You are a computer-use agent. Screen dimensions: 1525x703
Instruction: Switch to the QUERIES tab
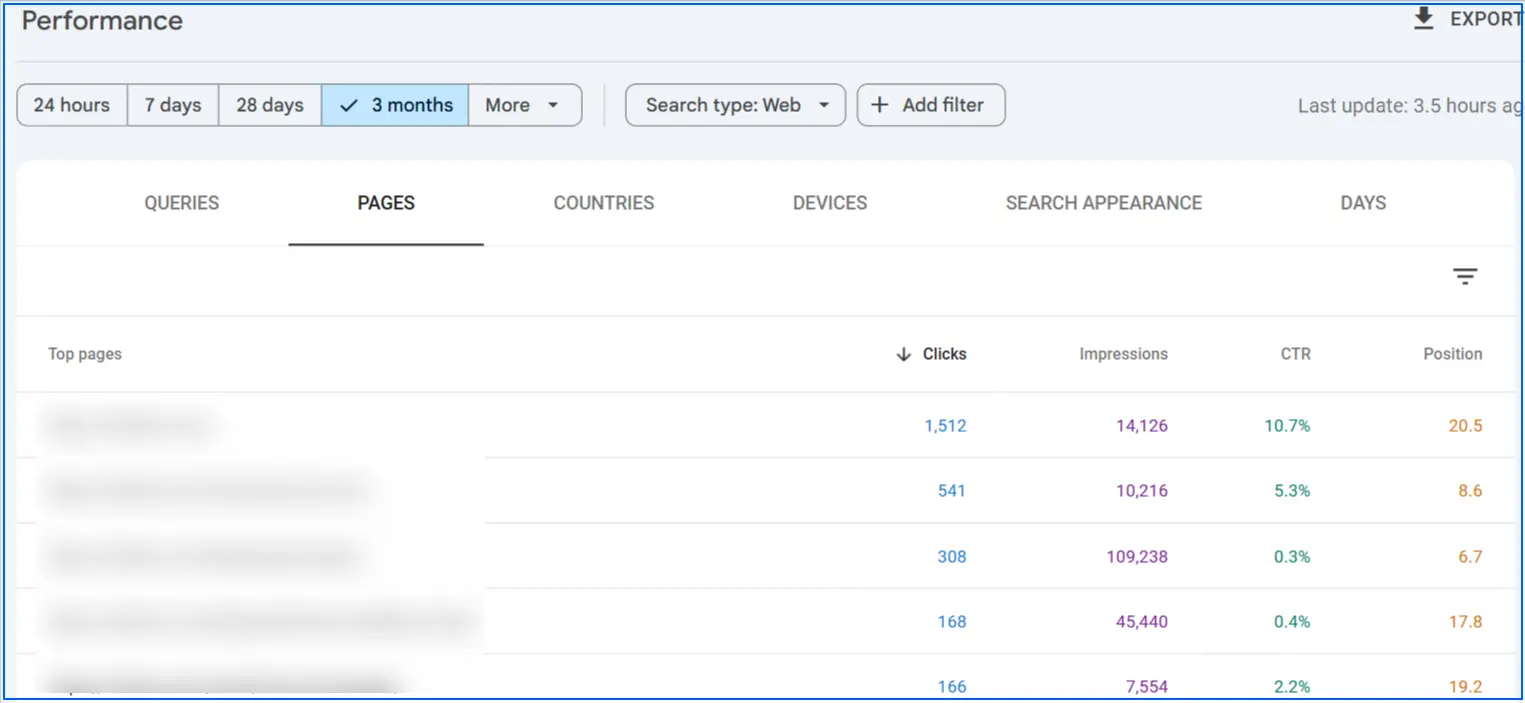[x=181, y=203]
